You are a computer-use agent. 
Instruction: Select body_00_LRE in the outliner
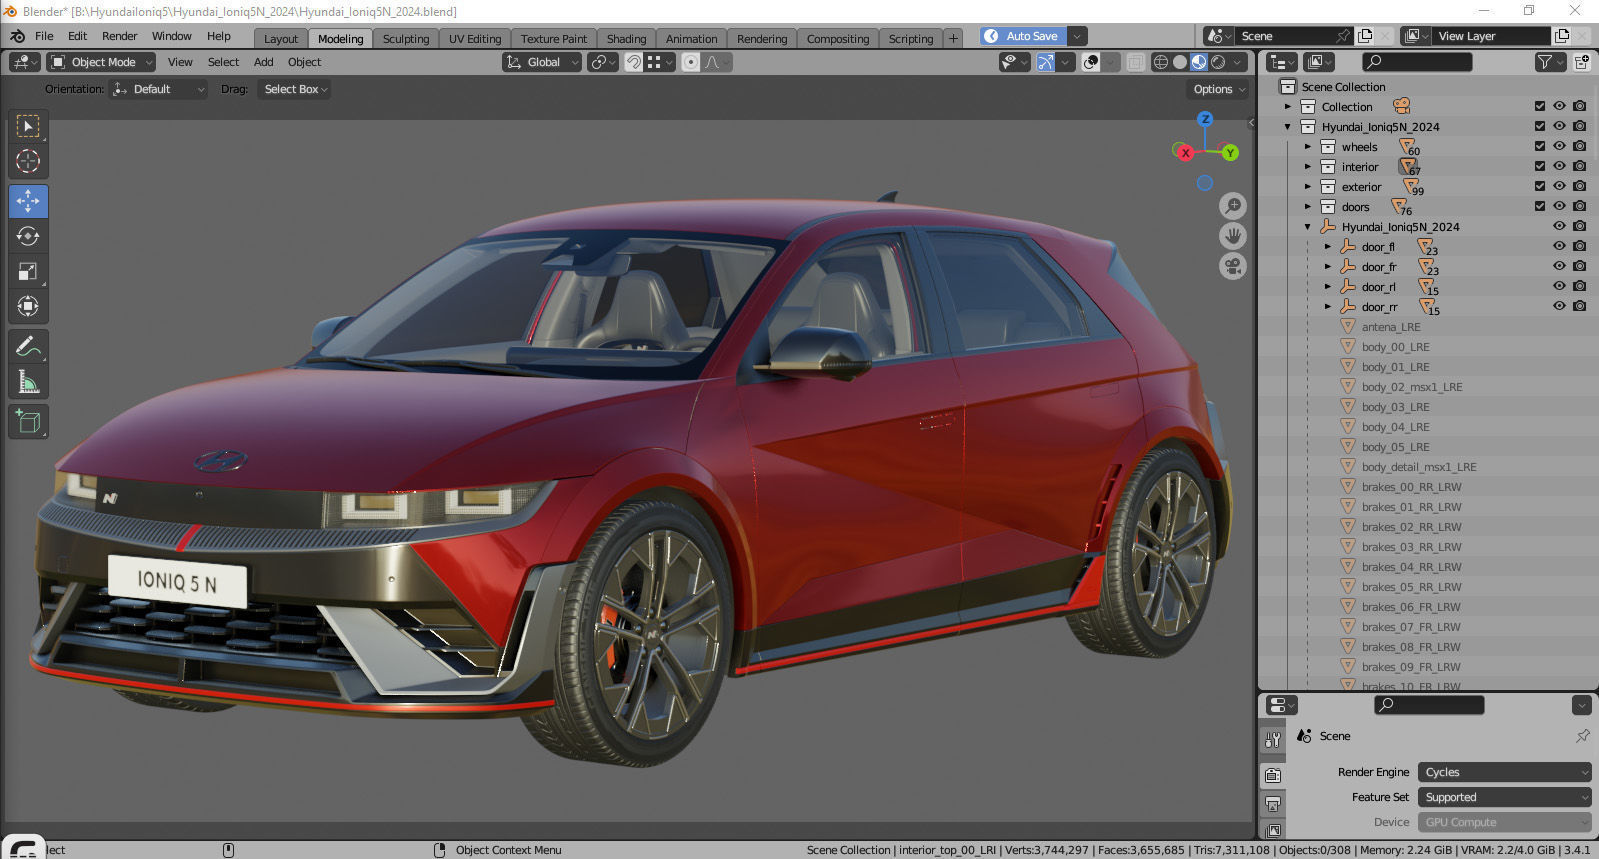[x=1395, y=346]
